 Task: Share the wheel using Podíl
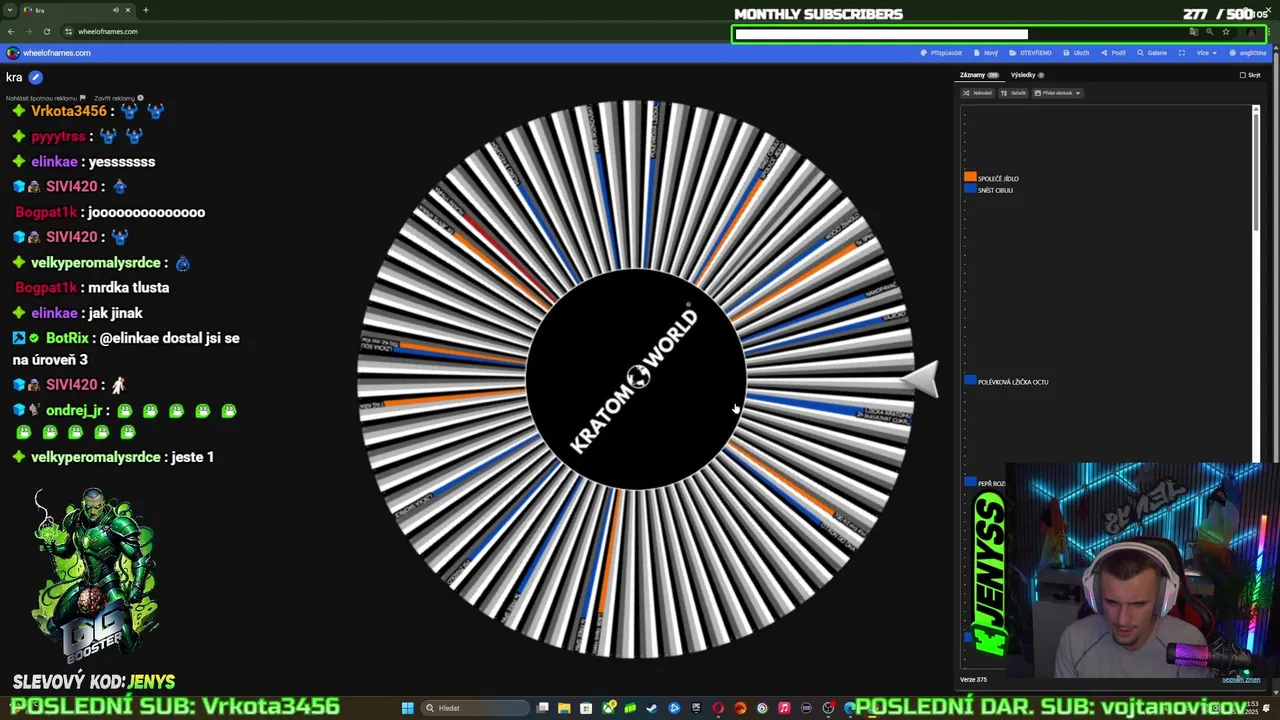pyautogui.click(x=1113, y=53)
